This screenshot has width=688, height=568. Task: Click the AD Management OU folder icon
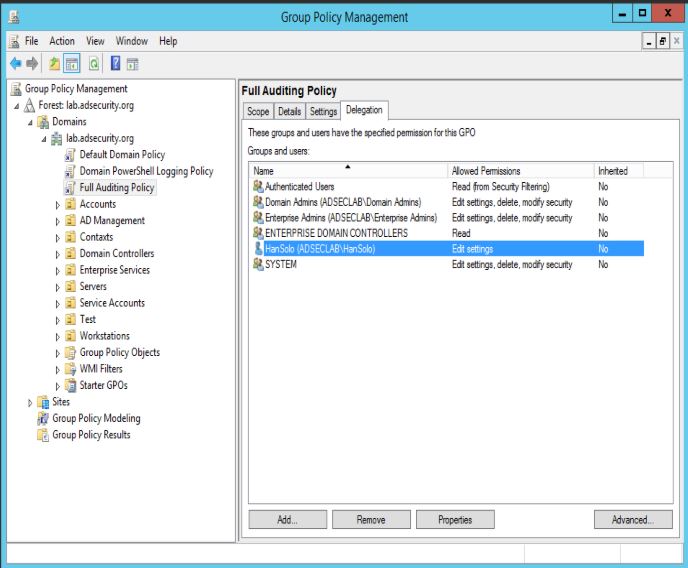pyautogui.click(x=70, y=221)
